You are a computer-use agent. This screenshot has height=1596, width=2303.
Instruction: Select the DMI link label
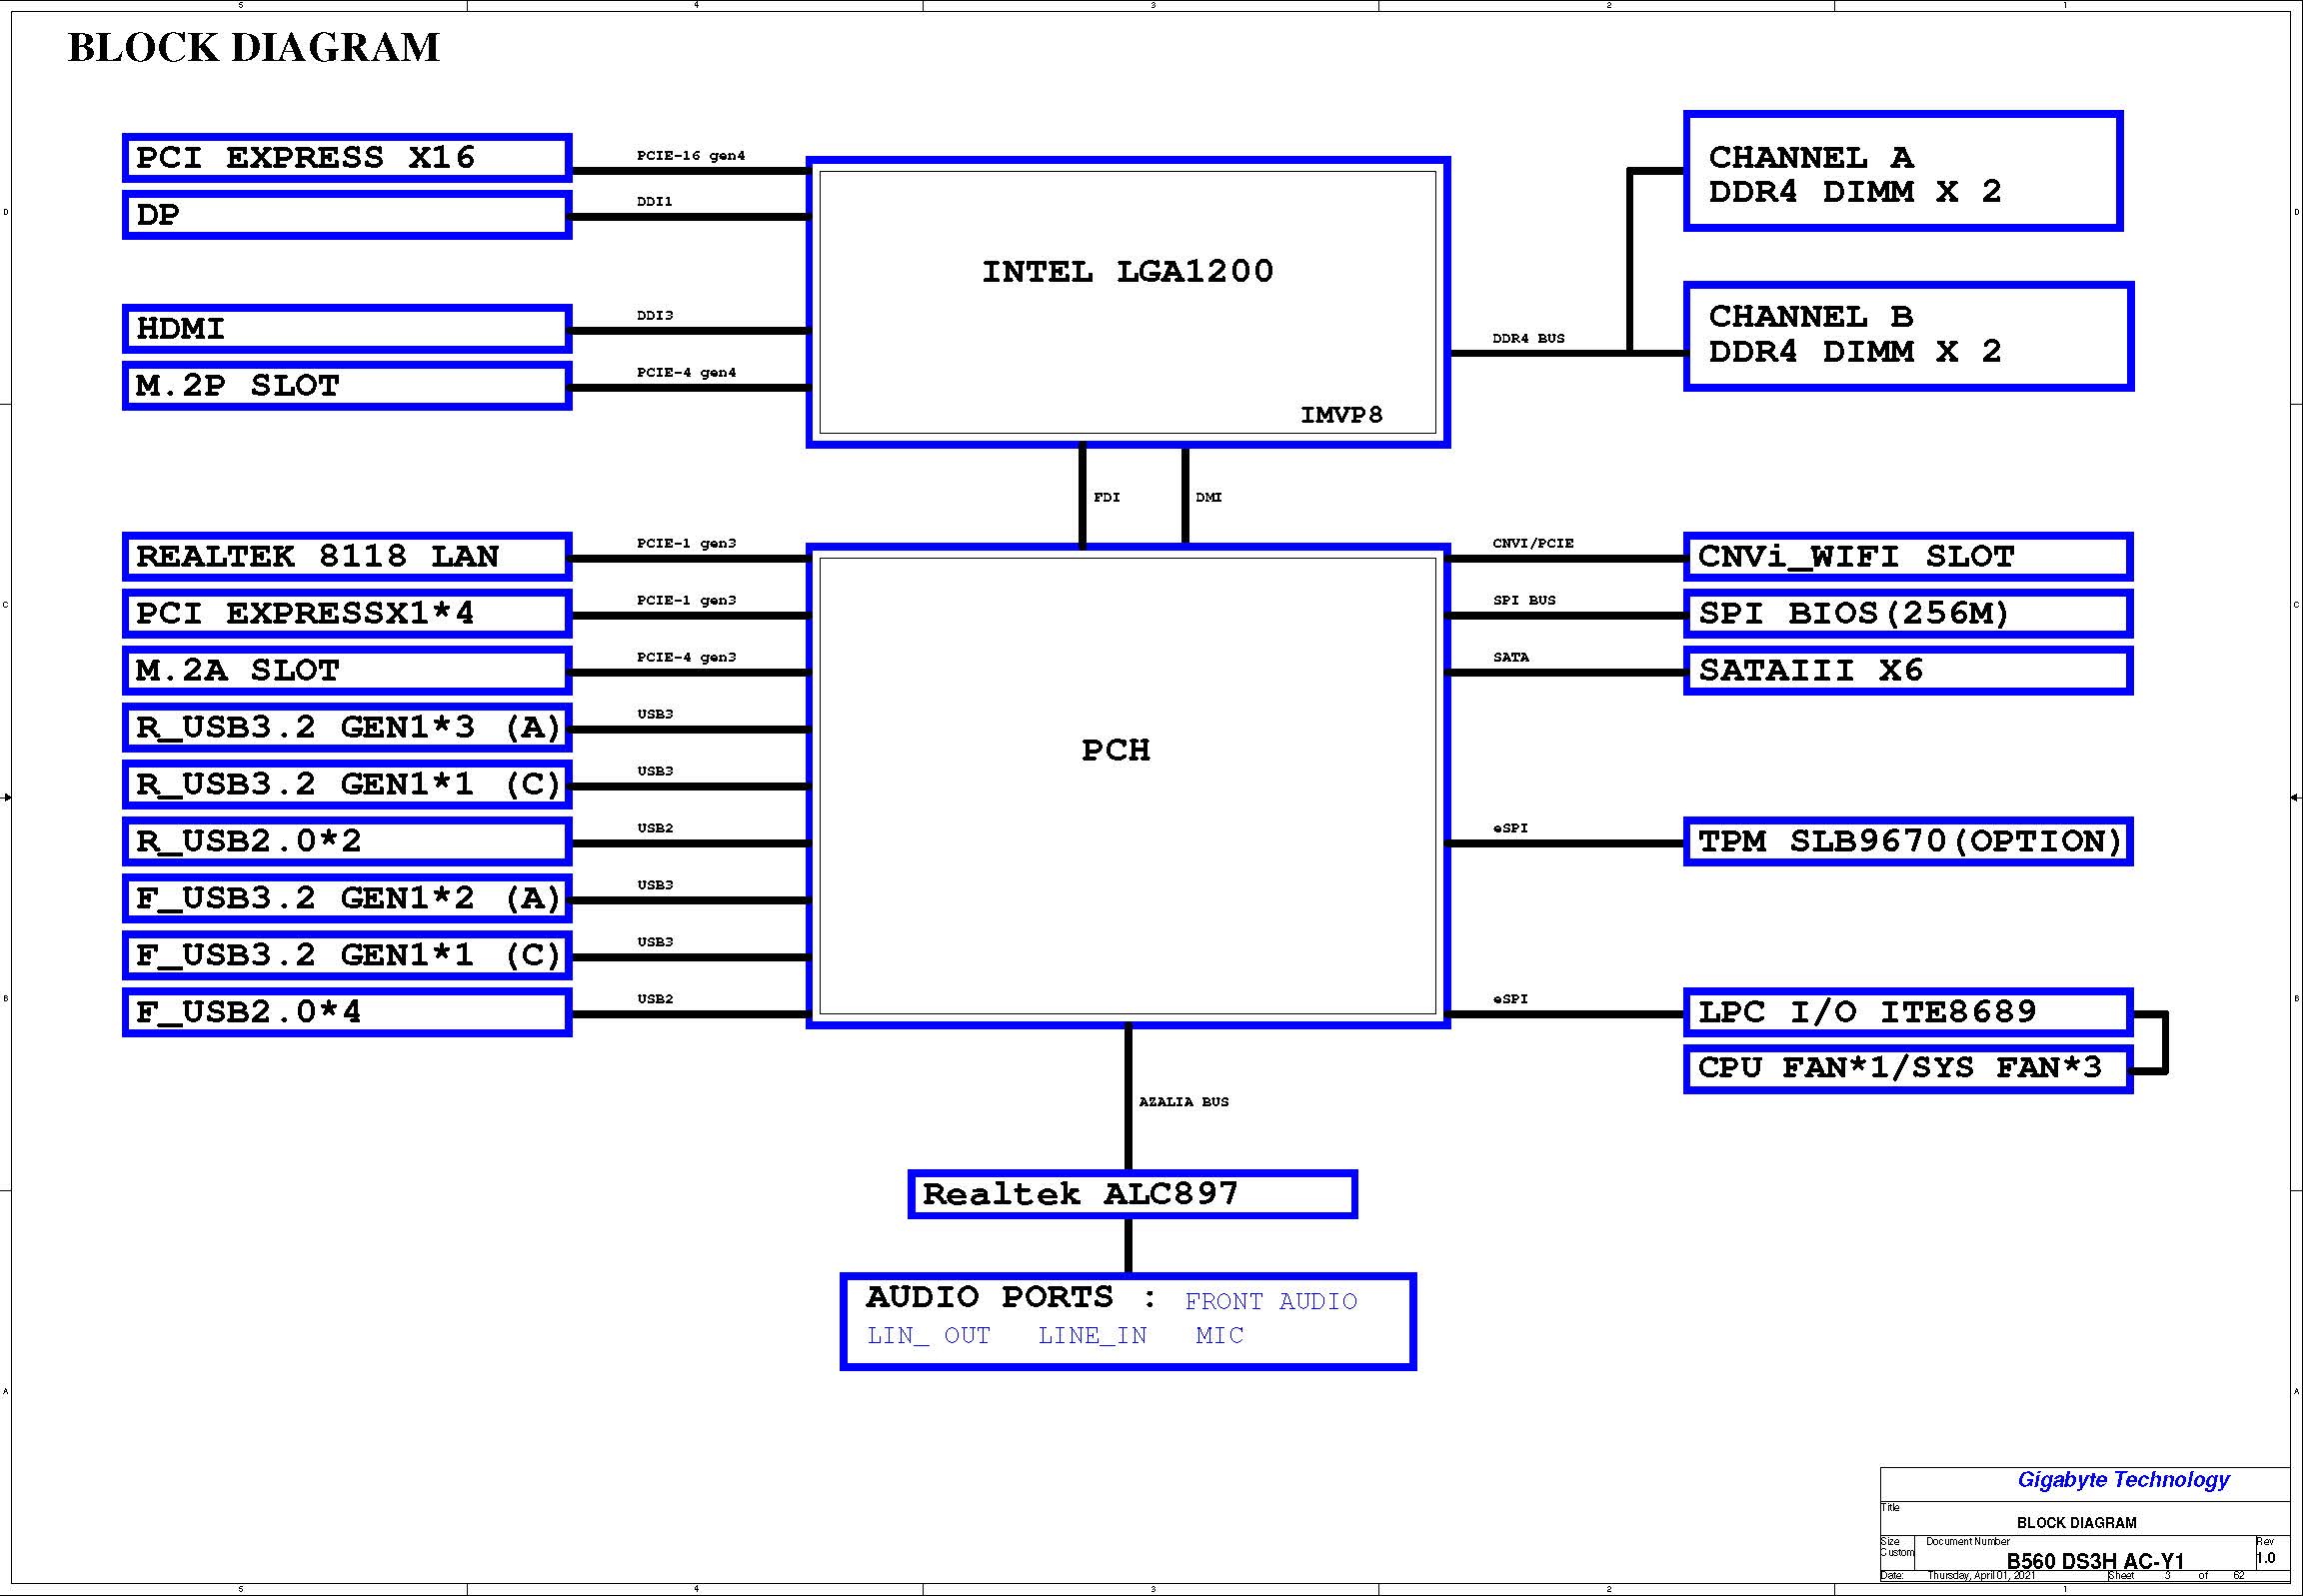1208,497
